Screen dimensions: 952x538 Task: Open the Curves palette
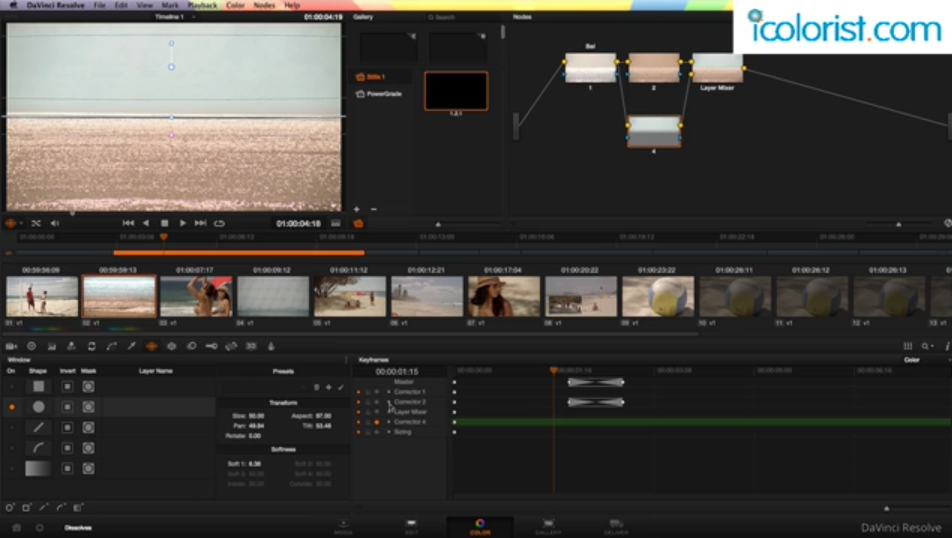[111, 346]
